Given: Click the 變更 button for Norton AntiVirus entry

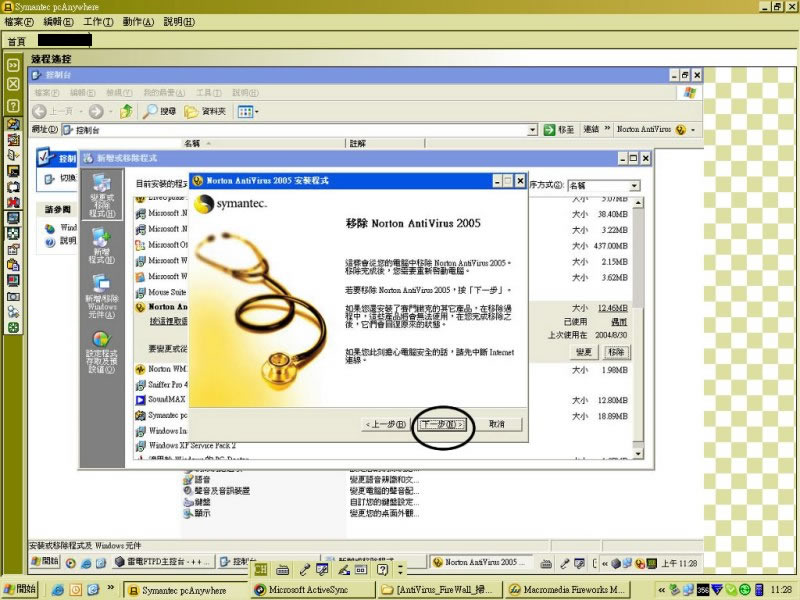Looking at the screenshot, I should pos(584,352).
